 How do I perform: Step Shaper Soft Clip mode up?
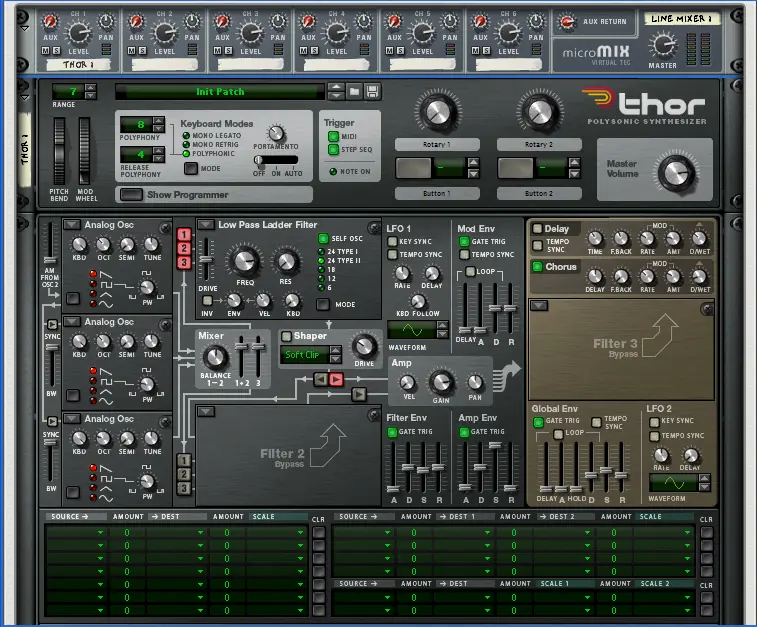tap(336, 350)
